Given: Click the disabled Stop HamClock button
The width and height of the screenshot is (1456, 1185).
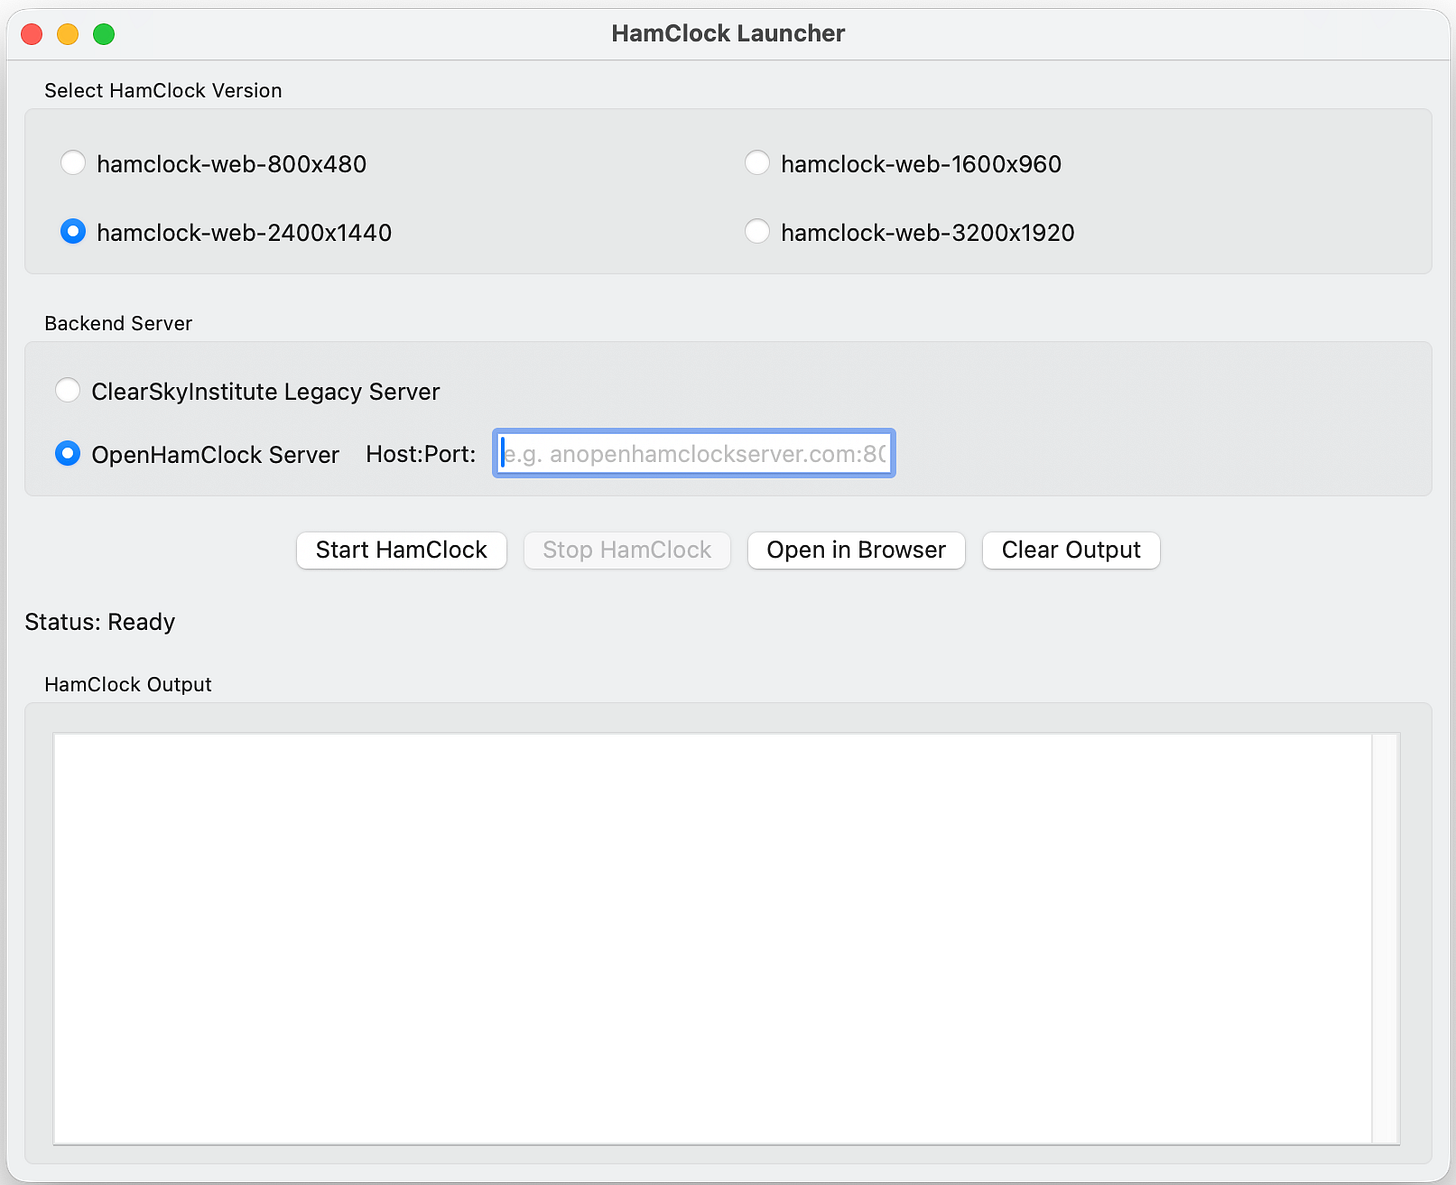Looking at the screenshot, I should point(627,550).
